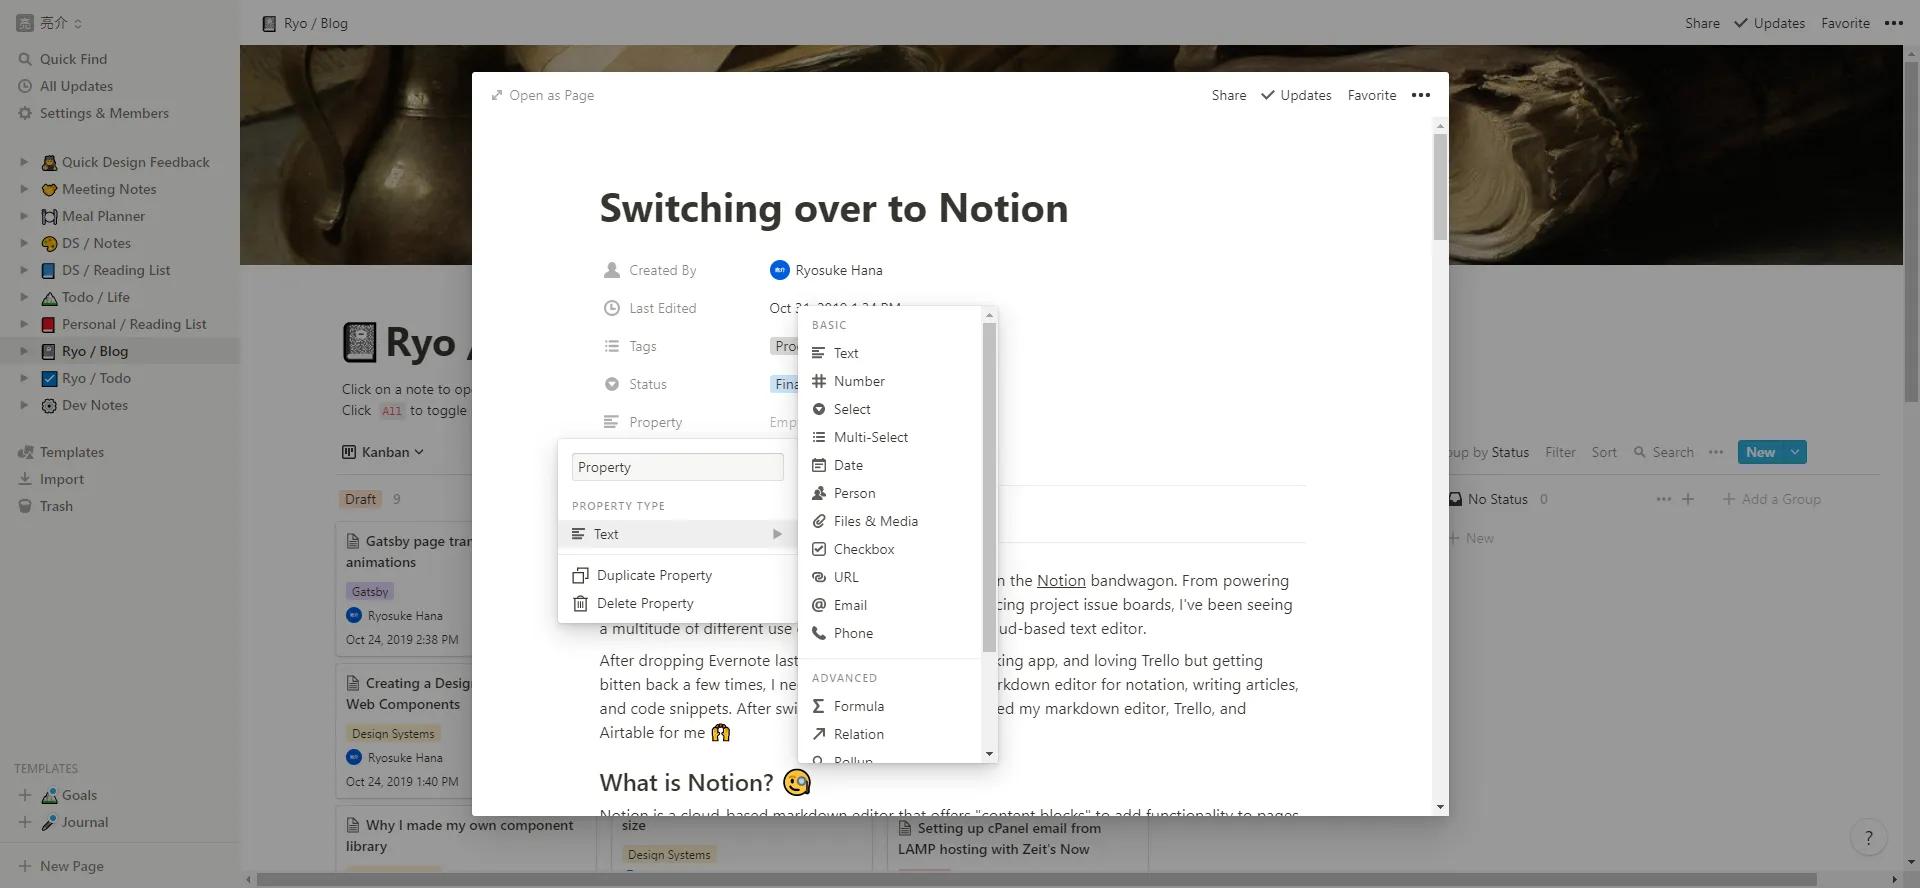Expand the Todo / Life page
Image resolution: width=1920 pixels, height=888 pixels.
pyautogui.click(x=24, y=297)
